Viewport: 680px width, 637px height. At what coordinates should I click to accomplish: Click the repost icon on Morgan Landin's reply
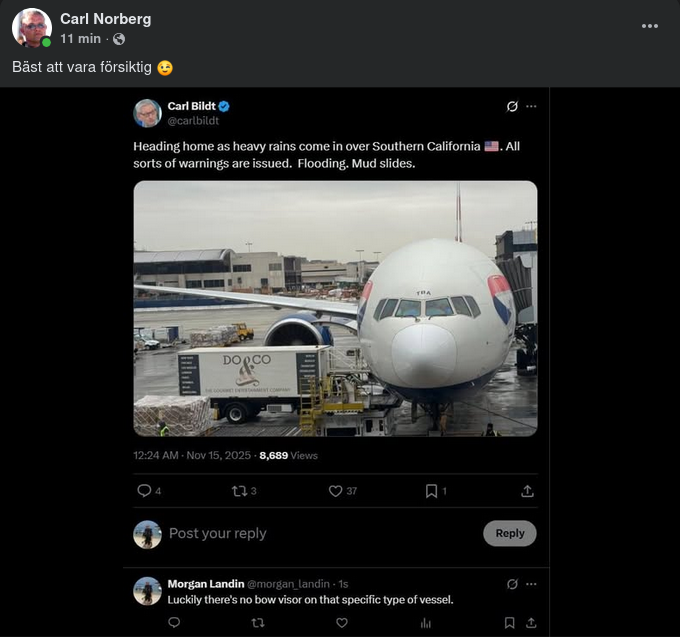pyautogui.click(x=258, y=623)
